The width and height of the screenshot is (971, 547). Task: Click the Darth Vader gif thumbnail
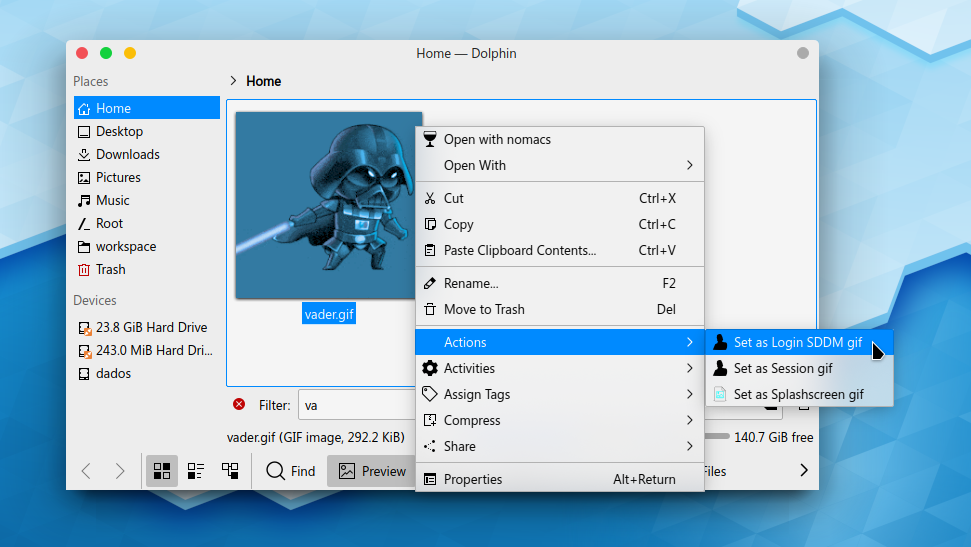click(328, 205)
